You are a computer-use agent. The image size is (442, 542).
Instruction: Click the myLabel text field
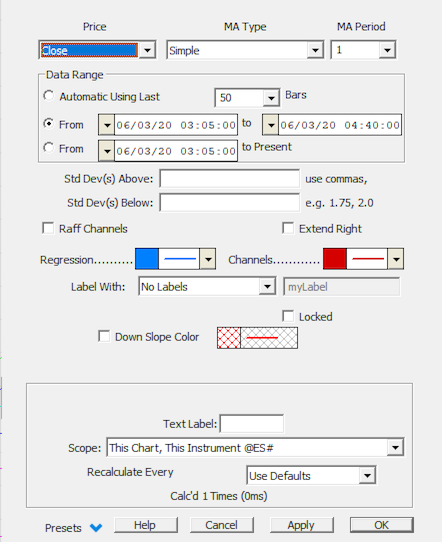point(342,287)
